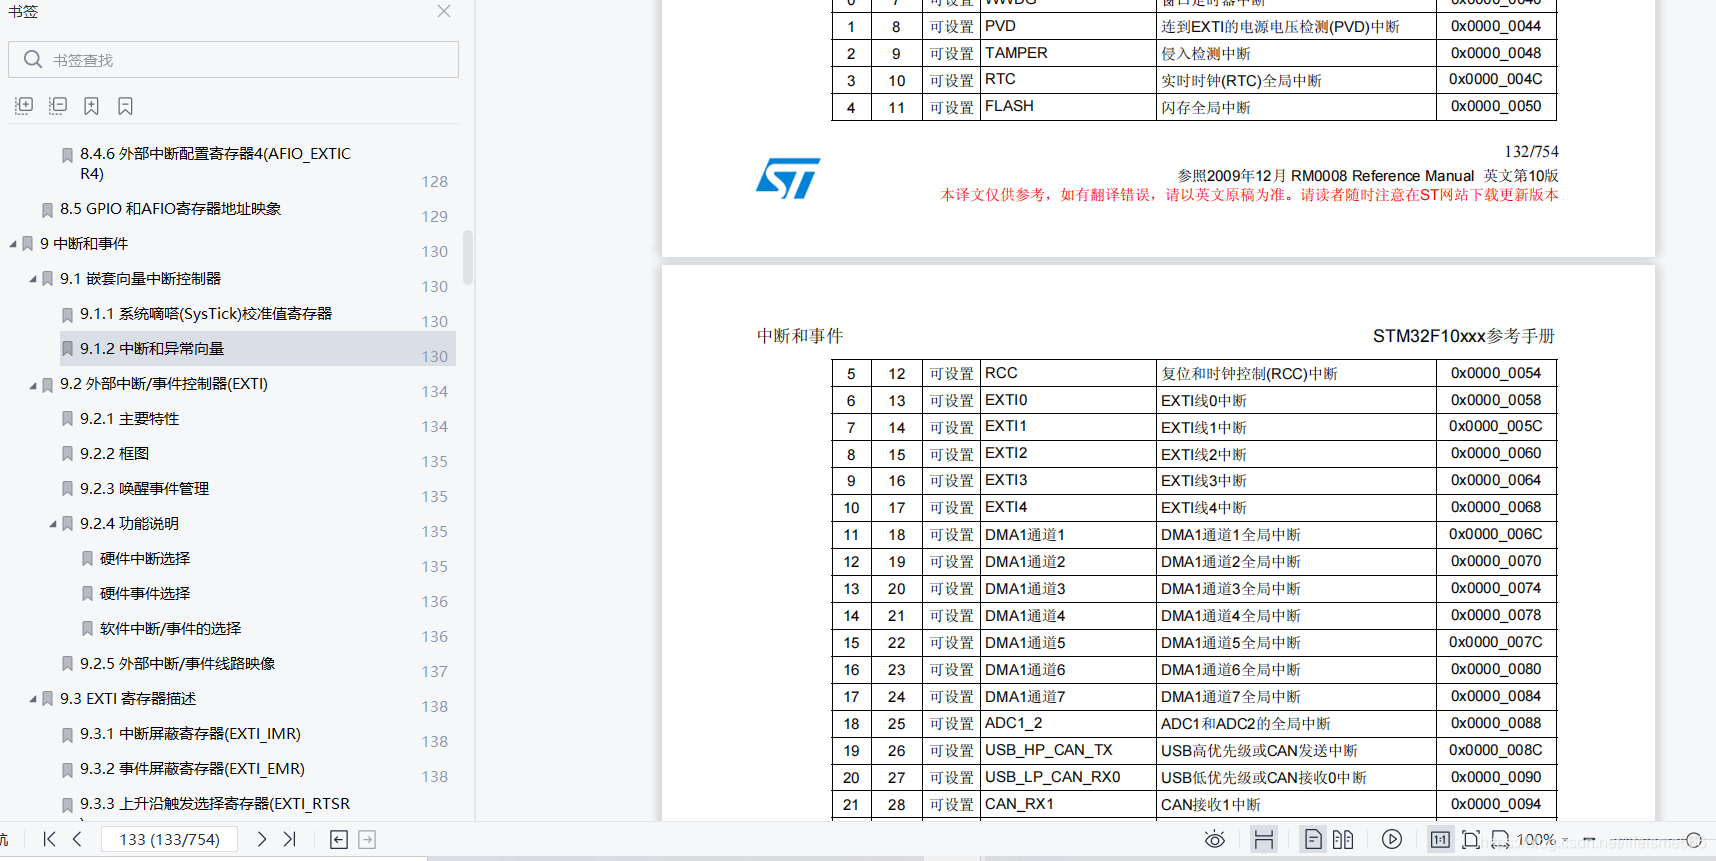The width and height of the screenshot is (1716, 861).
Task: Start slideshow playback
Action: pos(1392,839)
